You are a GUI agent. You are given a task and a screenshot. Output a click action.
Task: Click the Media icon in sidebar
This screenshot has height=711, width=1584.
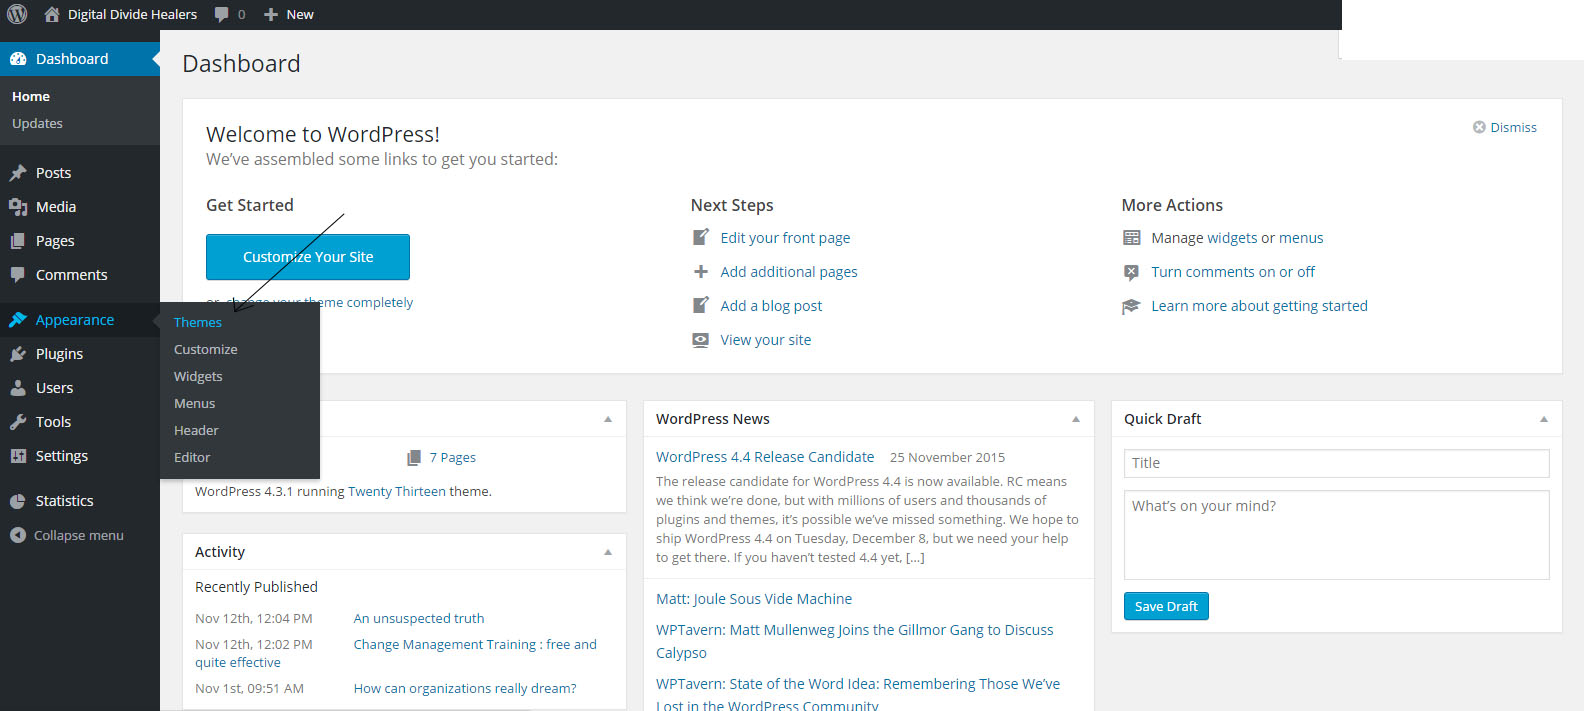(18, 207)
